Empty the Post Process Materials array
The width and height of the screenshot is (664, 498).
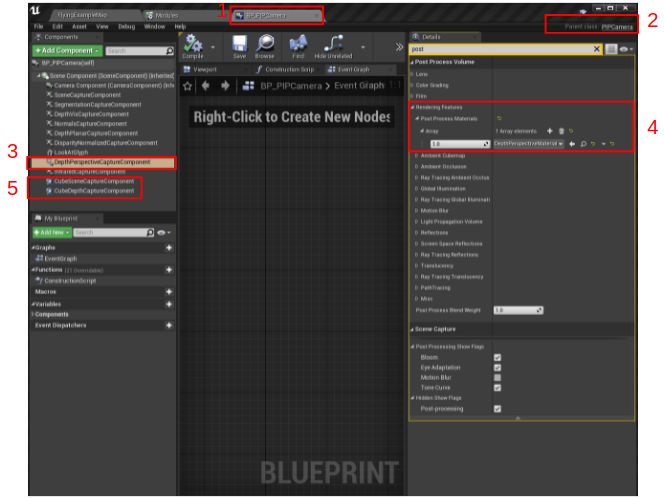pos(562,131)
